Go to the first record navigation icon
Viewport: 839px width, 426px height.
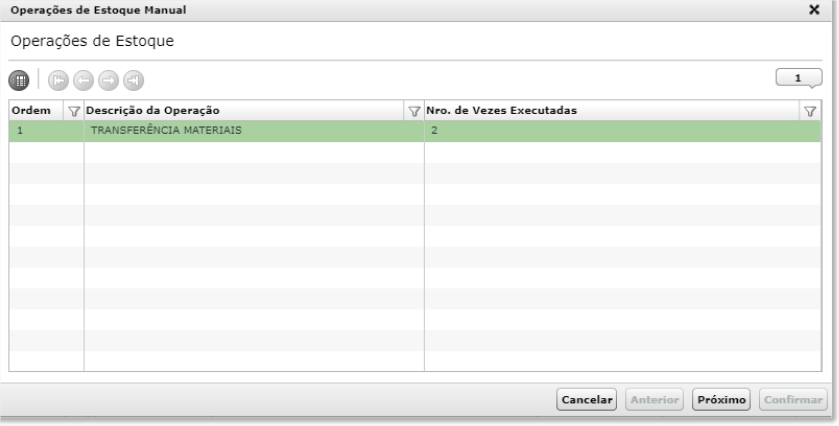click(58, 81)
